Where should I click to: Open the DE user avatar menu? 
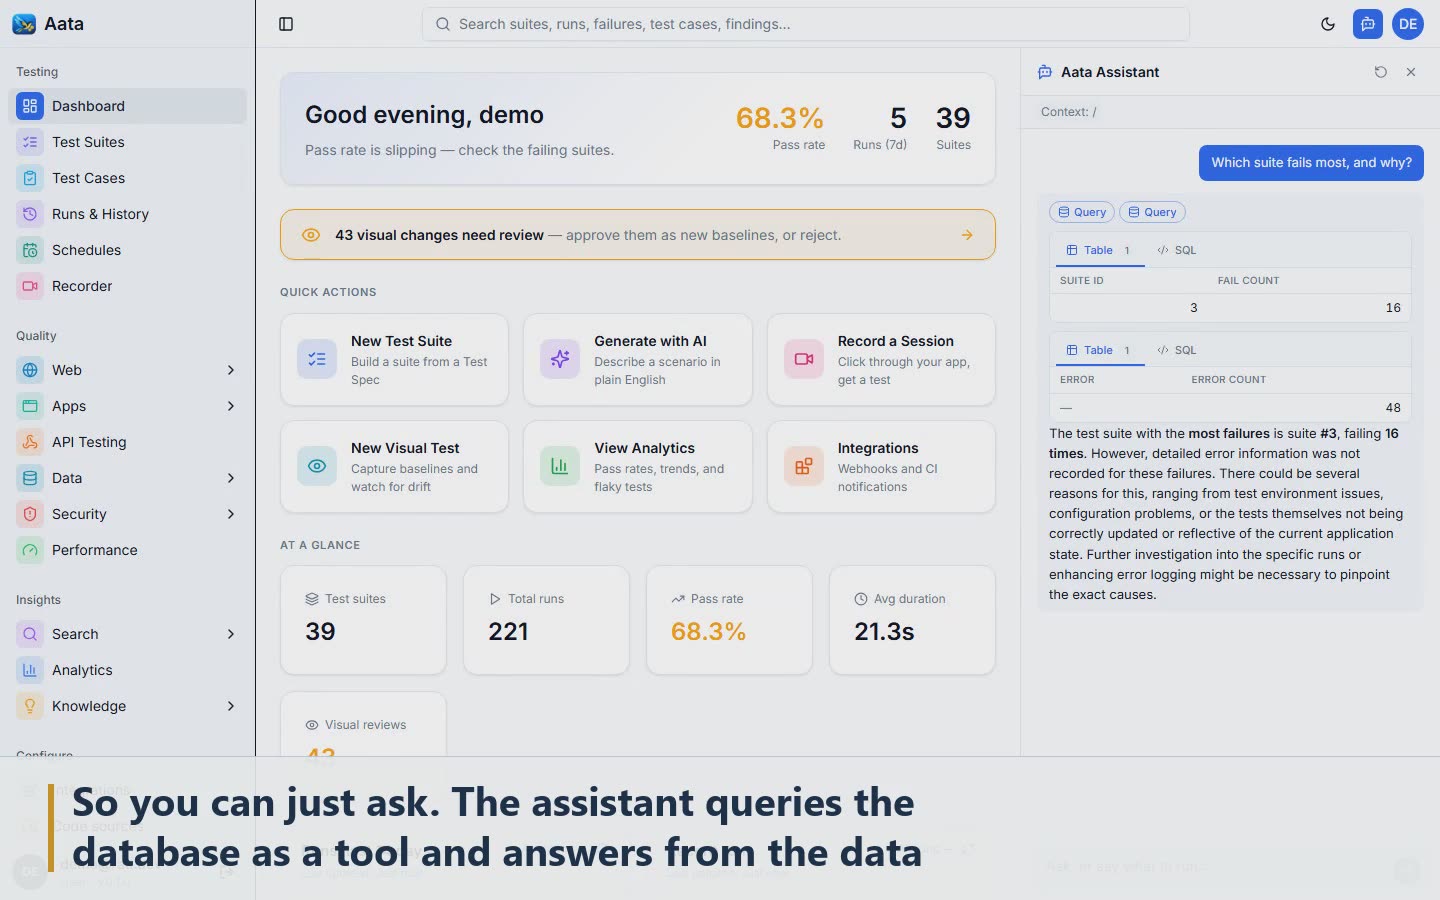click(x=1408, y=24)
